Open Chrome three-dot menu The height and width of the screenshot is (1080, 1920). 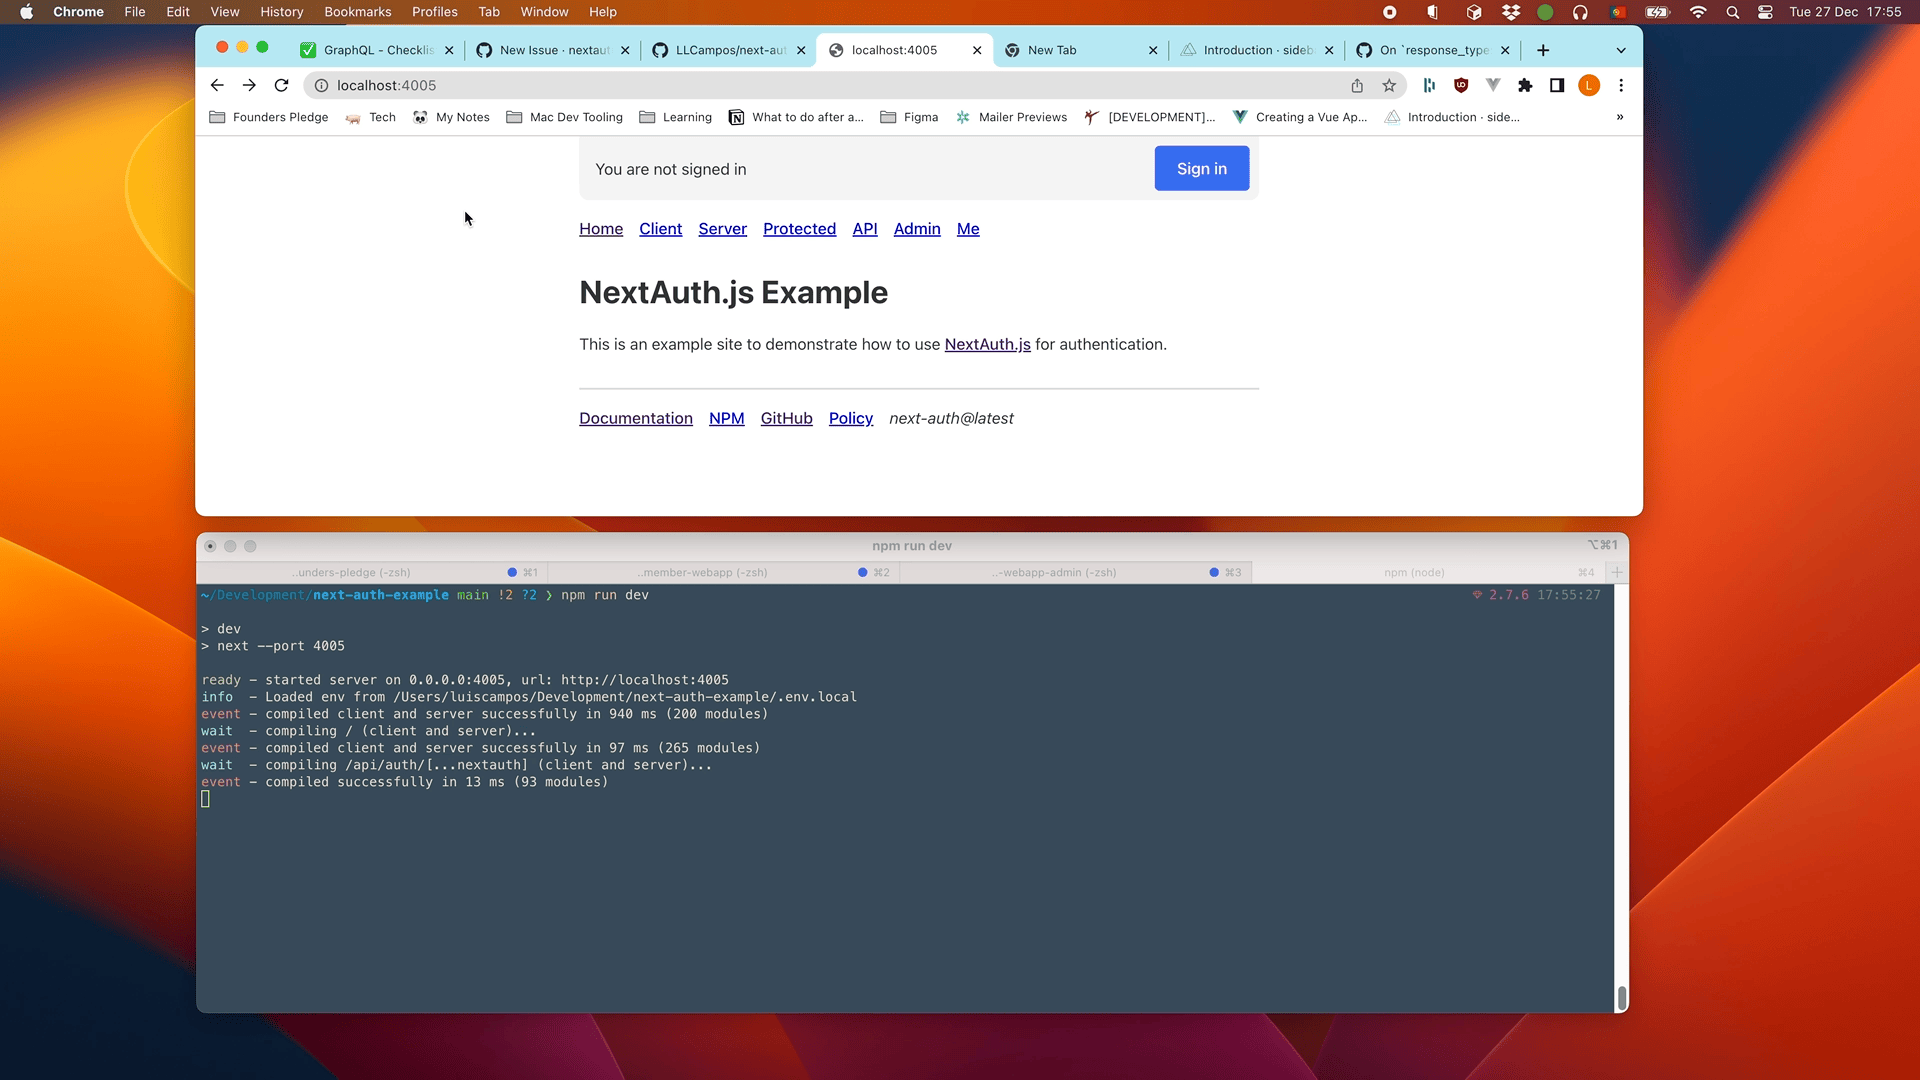pos(1621,85)
